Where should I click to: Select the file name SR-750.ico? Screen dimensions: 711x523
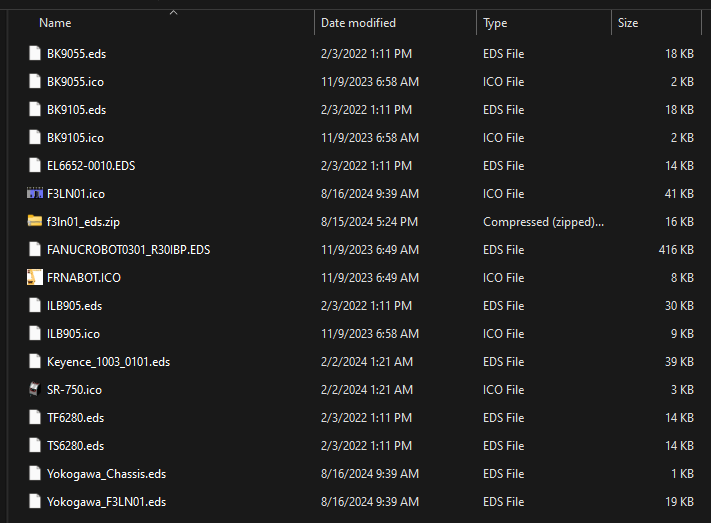[74, 390]
